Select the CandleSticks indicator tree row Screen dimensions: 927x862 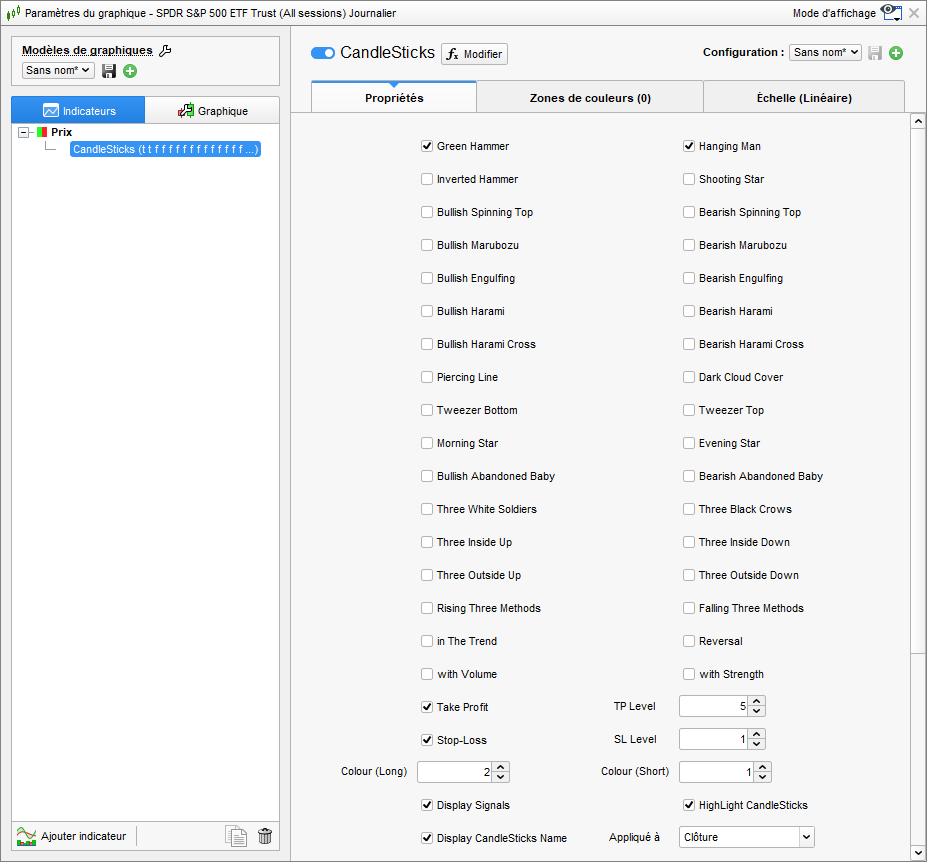(x=166, y=149)
